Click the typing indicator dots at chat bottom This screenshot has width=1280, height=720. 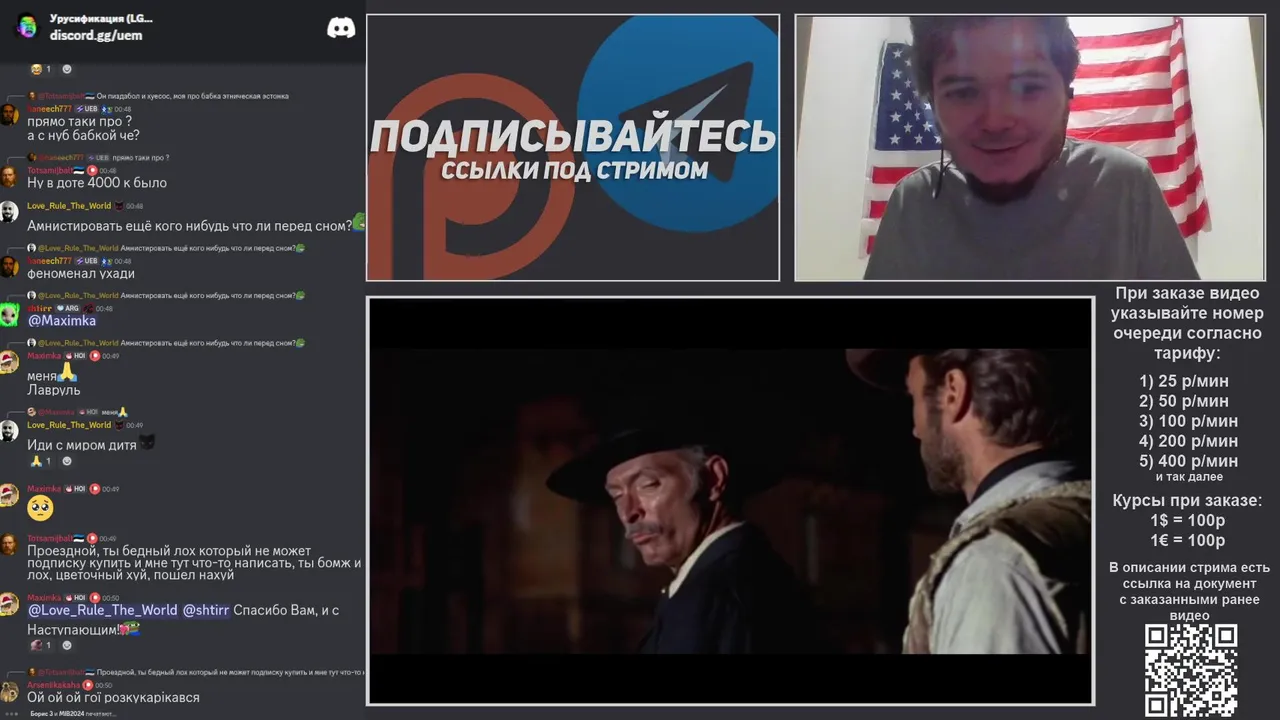(x=11, y=713)
